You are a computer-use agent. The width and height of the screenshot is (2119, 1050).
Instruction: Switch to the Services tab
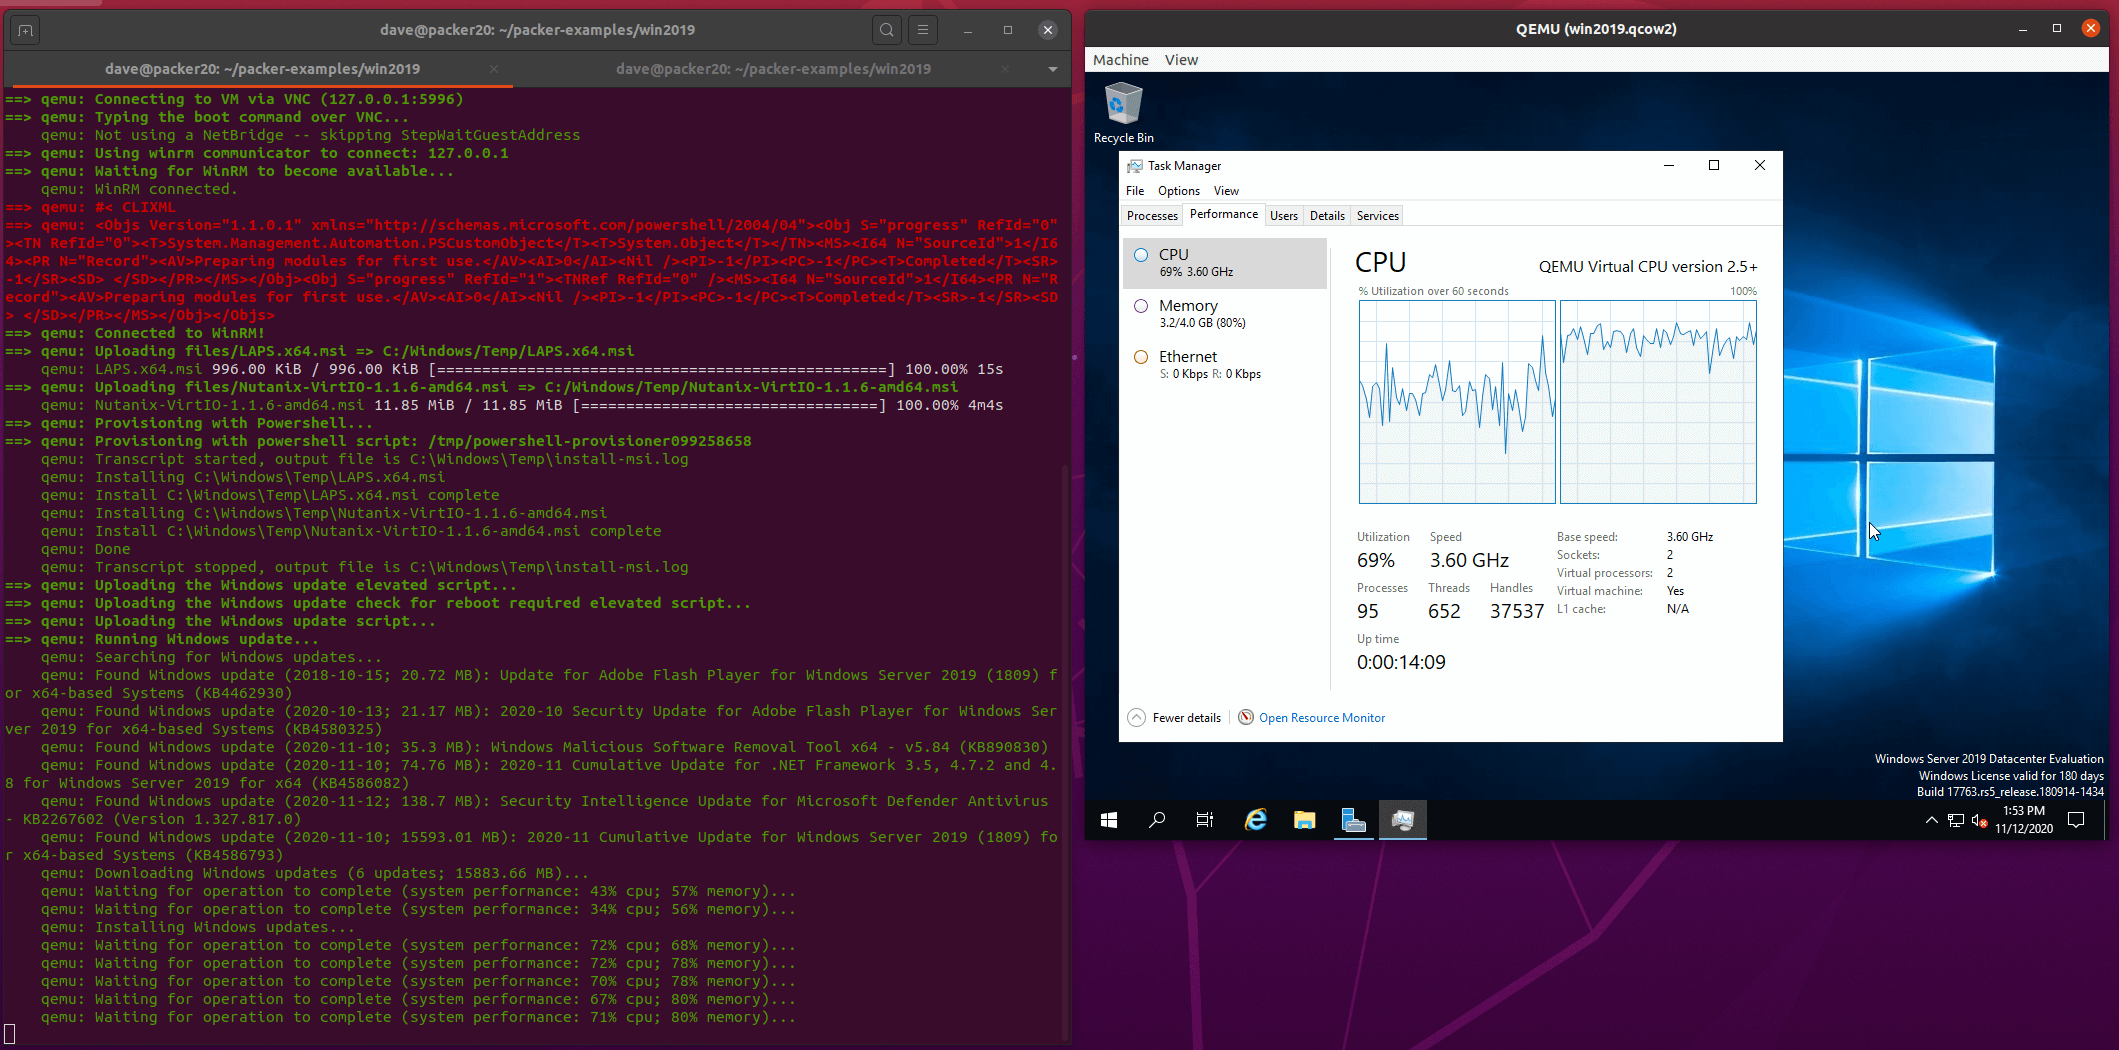tap(1377, 216)
